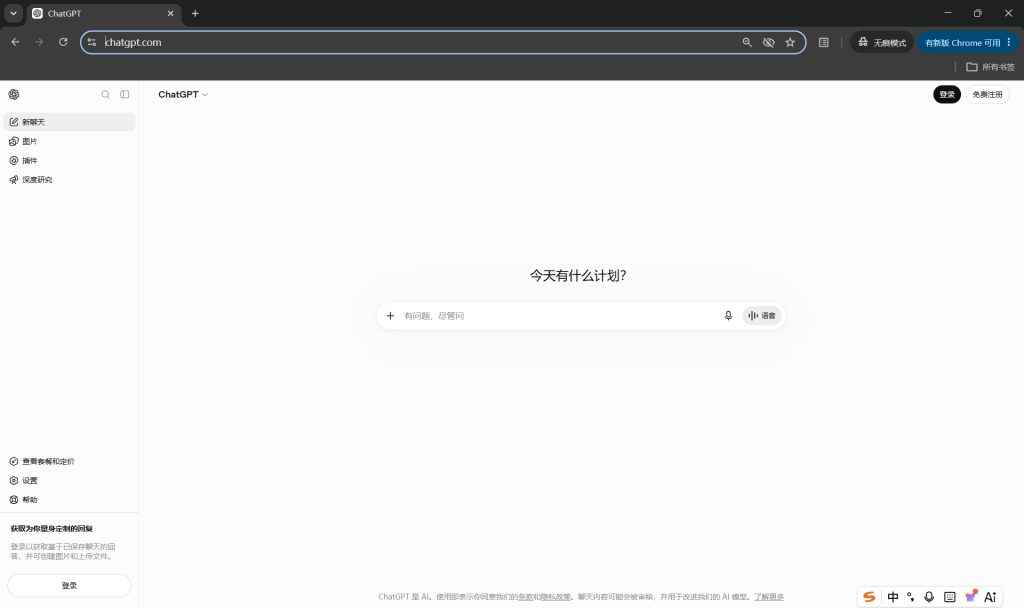Open the 图片 images section

pyautogui.click(x=69, y=141)
